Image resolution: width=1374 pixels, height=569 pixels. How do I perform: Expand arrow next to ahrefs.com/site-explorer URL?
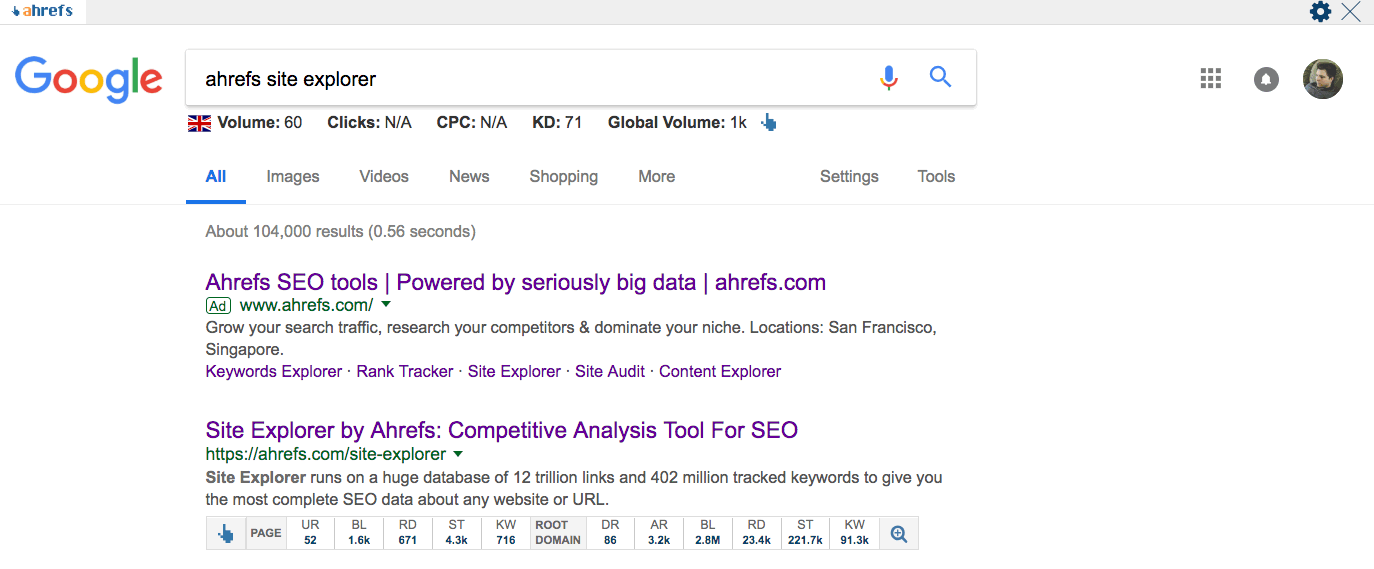[458, 453]
